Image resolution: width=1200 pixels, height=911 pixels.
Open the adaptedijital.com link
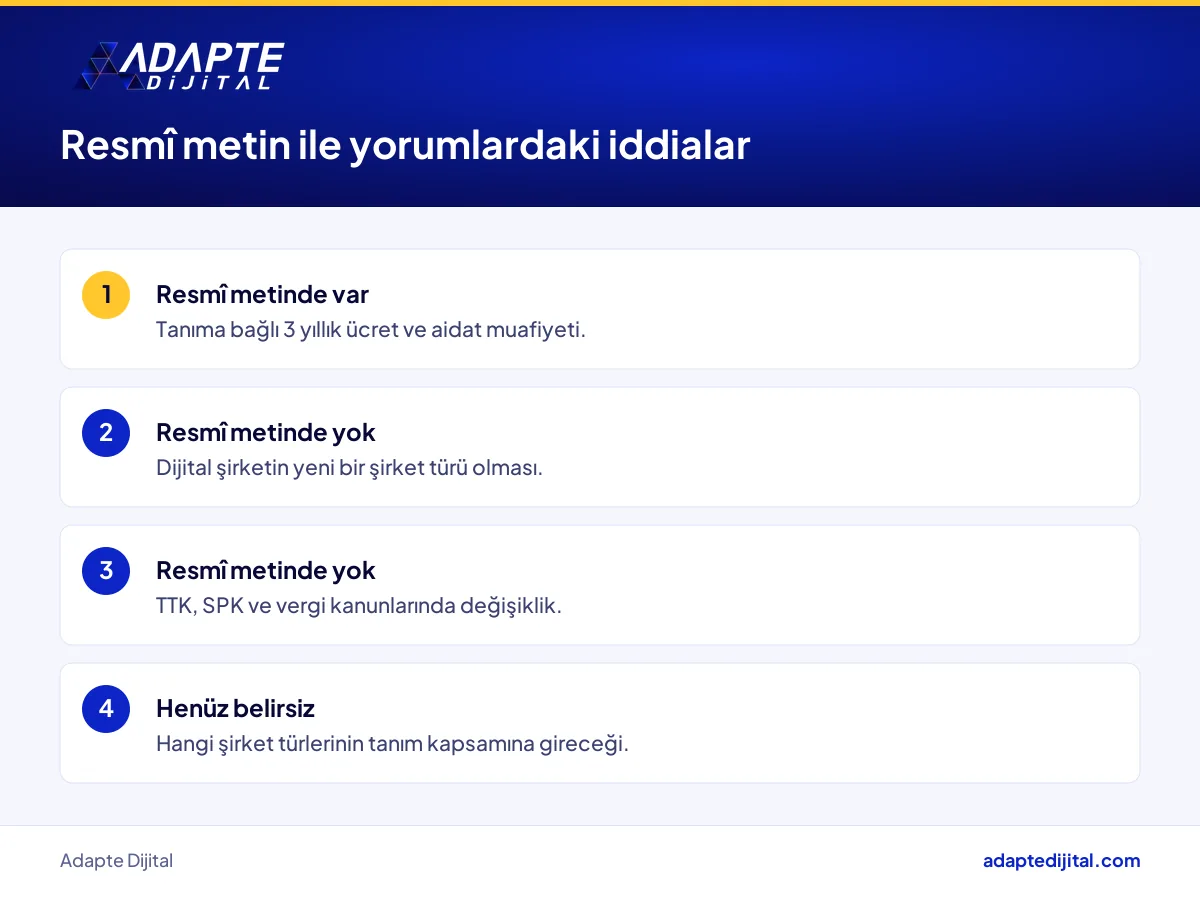tap(1061, 861)
